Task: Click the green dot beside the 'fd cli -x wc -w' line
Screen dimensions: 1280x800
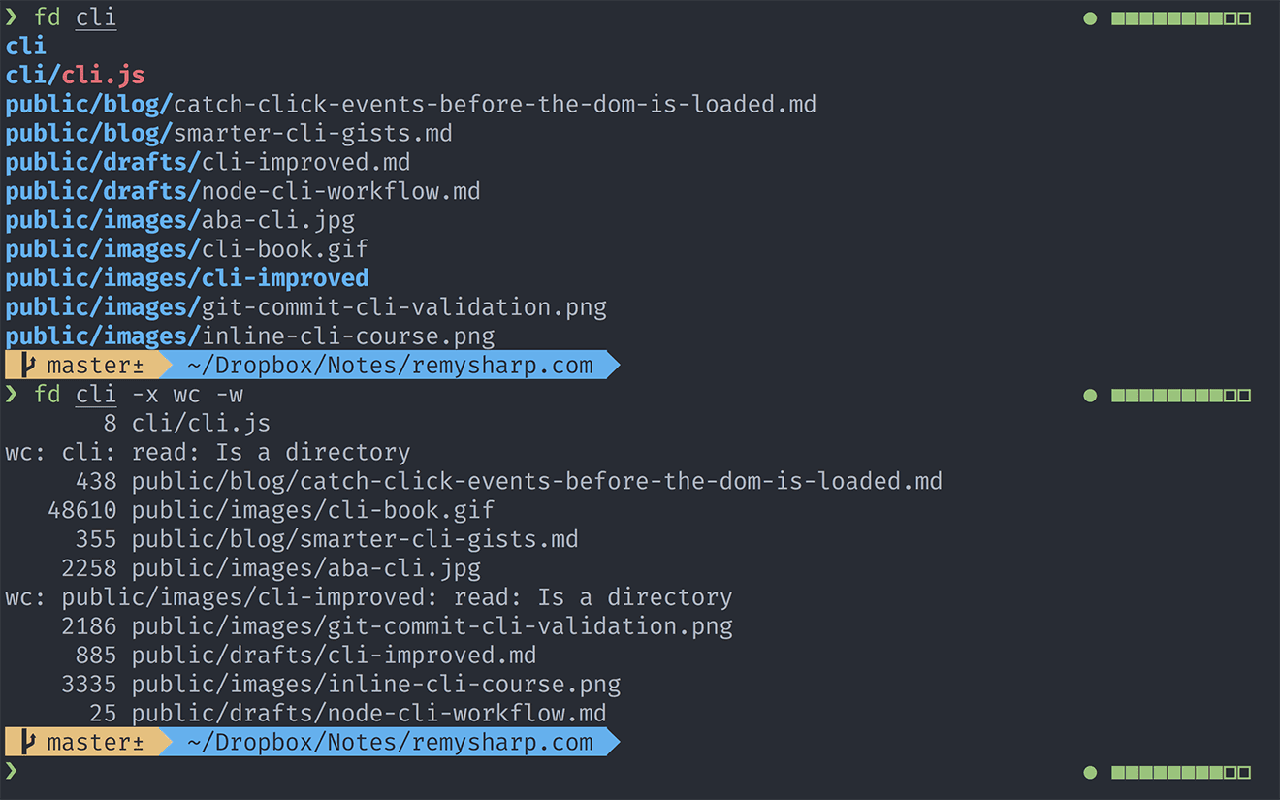Action: point(1090,395)
